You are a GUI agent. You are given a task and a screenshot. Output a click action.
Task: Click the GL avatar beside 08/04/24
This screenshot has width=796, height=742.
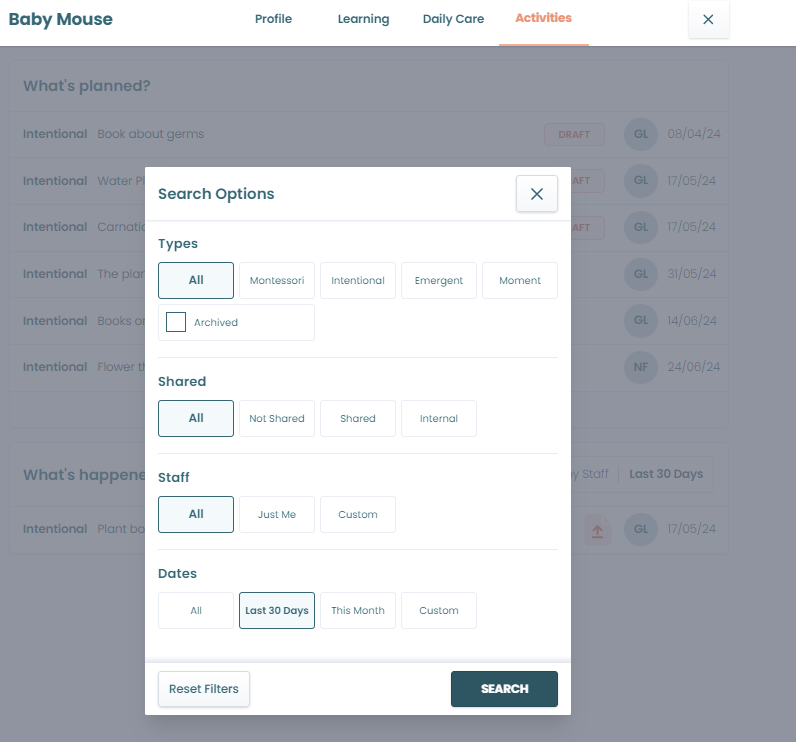pos(641,134)
